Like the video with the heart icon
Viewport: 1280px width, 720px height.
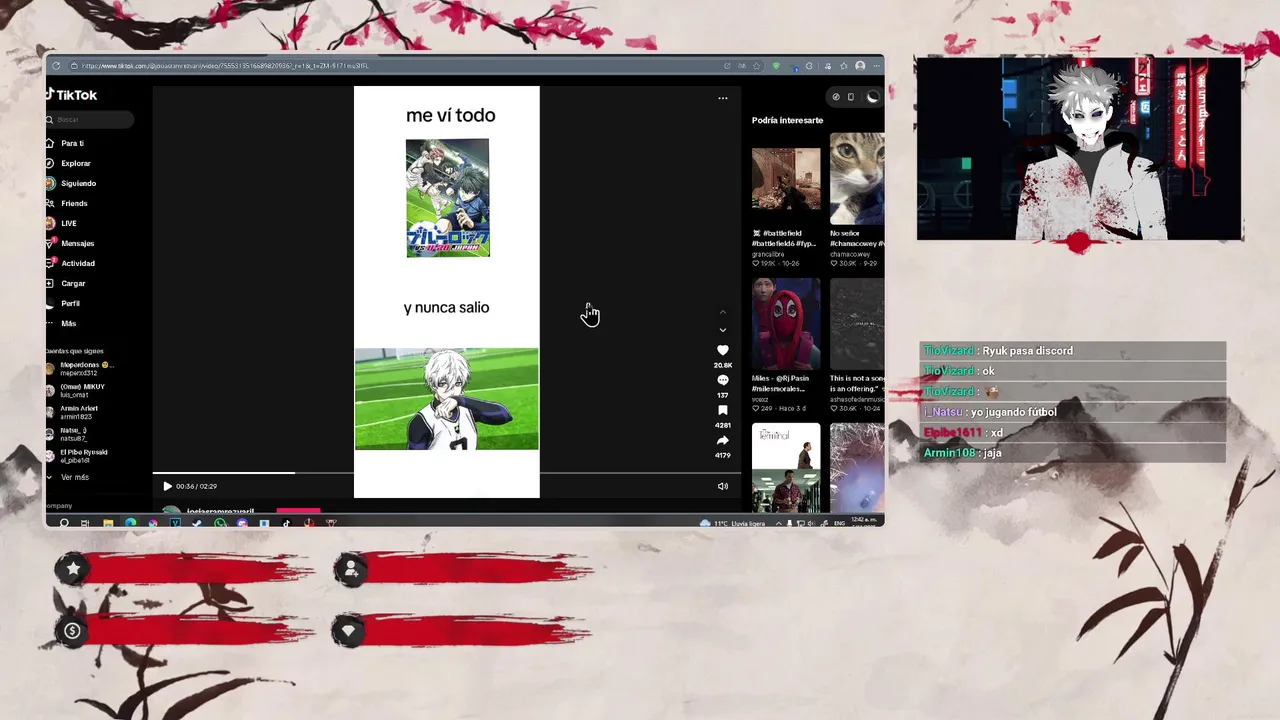coord(722,350)
